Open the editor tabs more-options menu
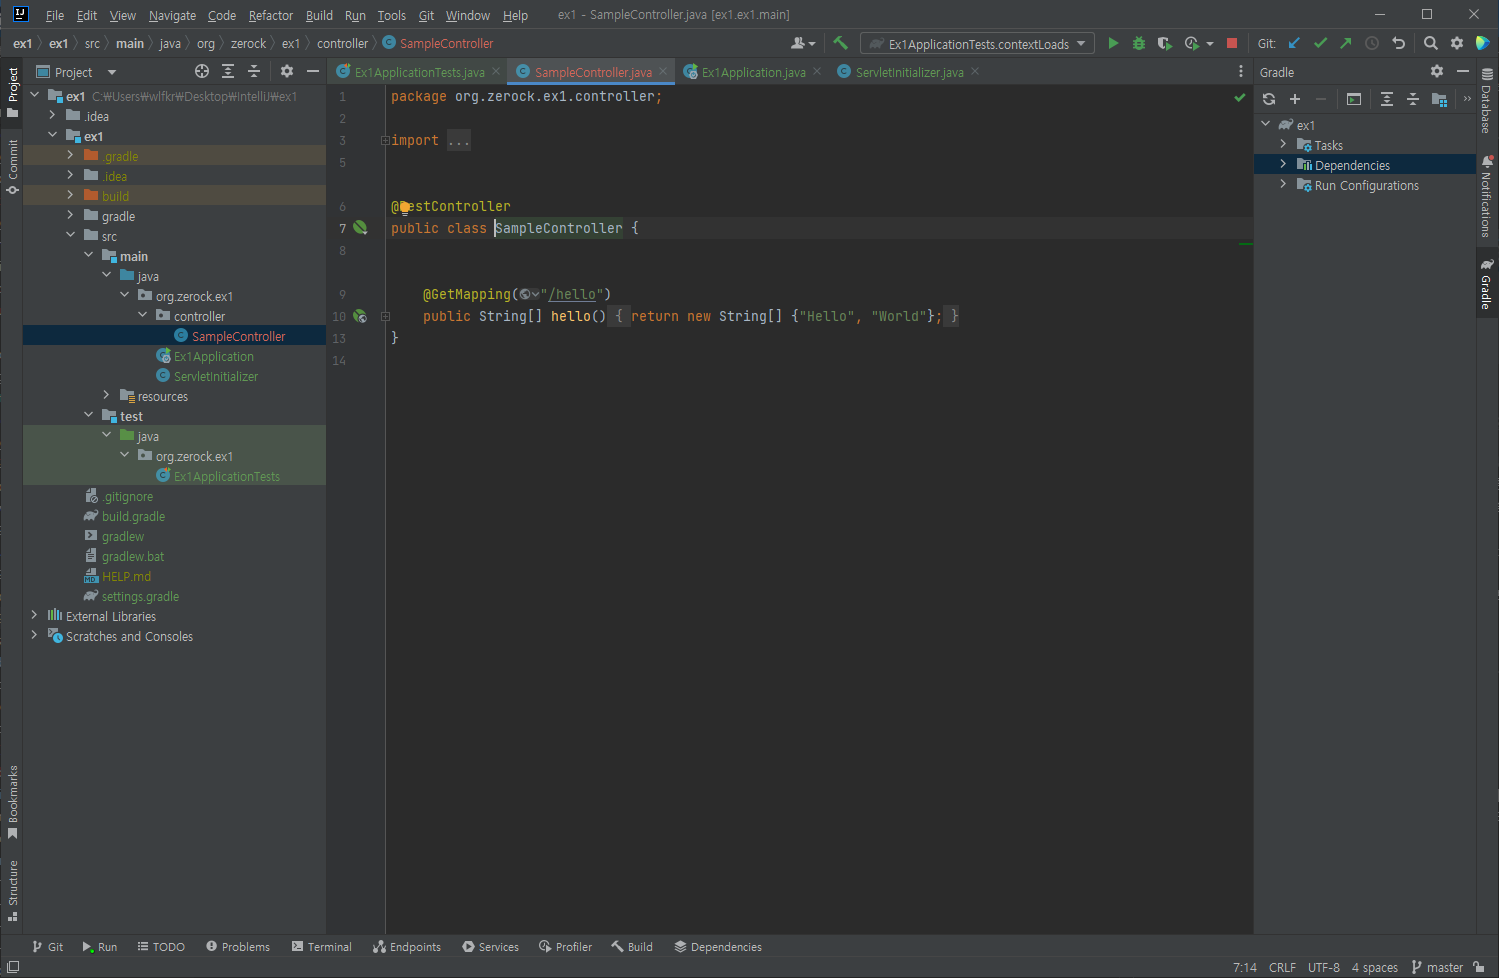 tap(1241, 71)
